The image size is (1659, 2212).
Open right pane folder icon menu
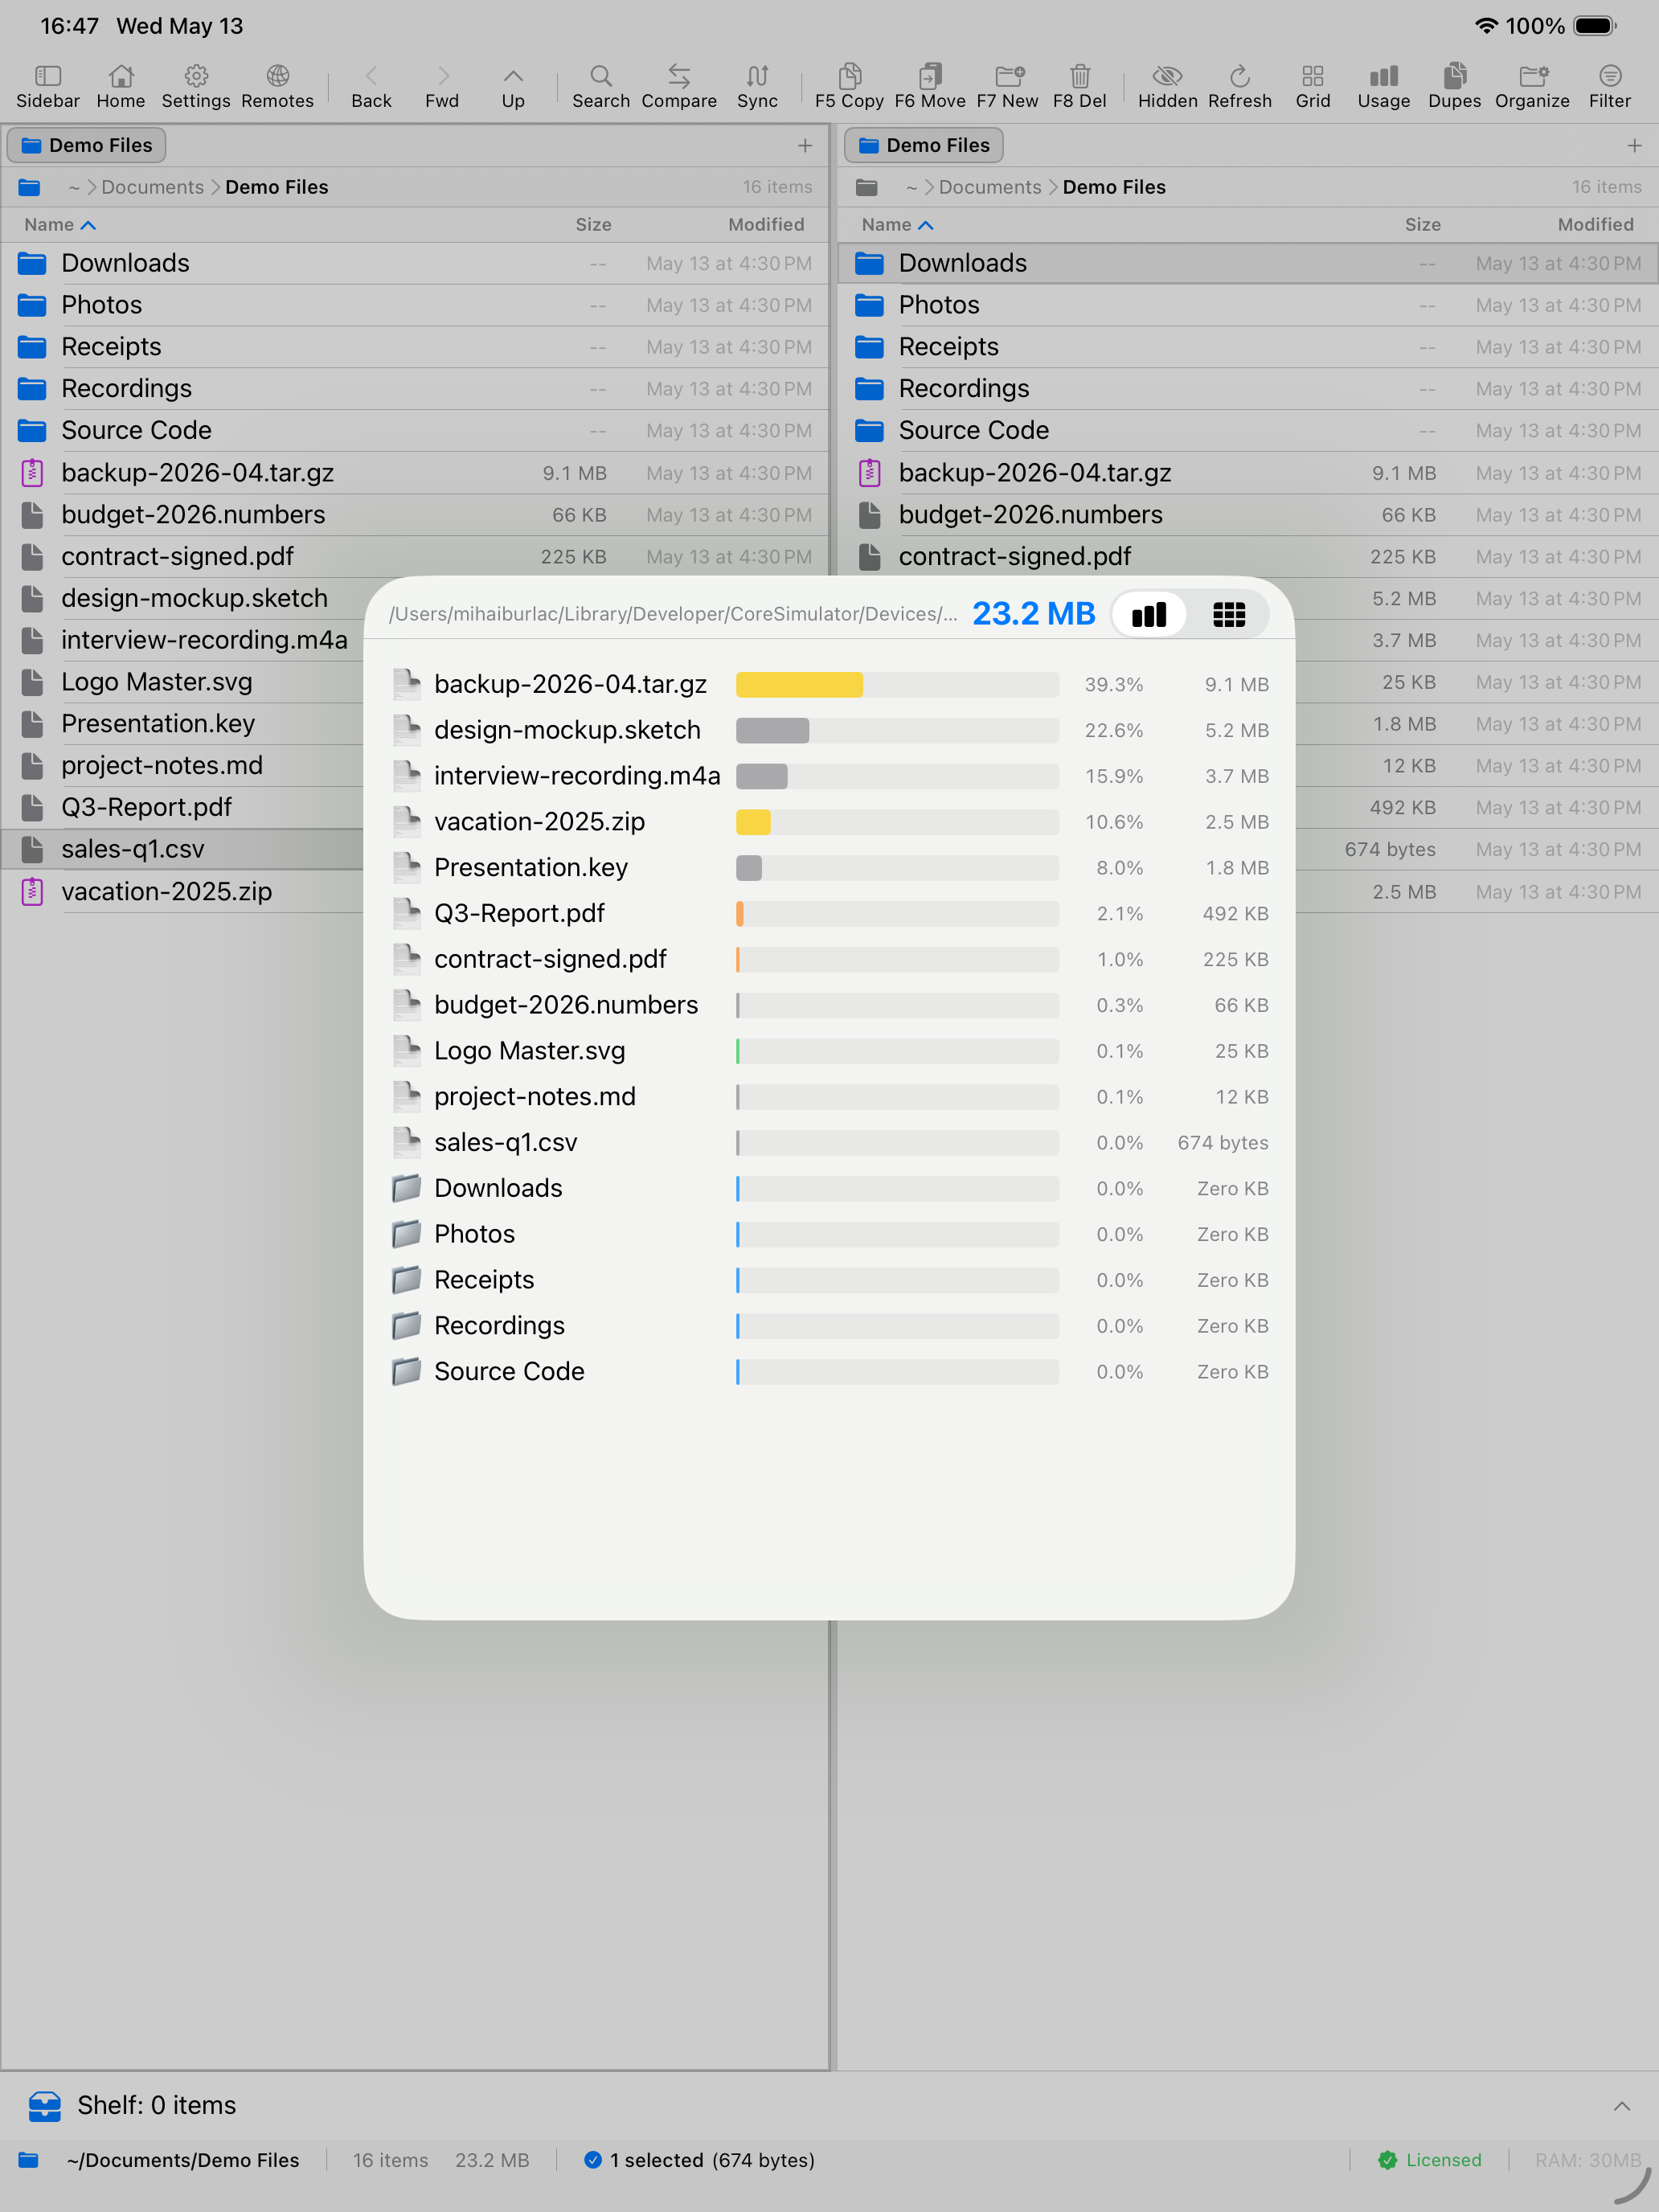(x=867, y=187)
